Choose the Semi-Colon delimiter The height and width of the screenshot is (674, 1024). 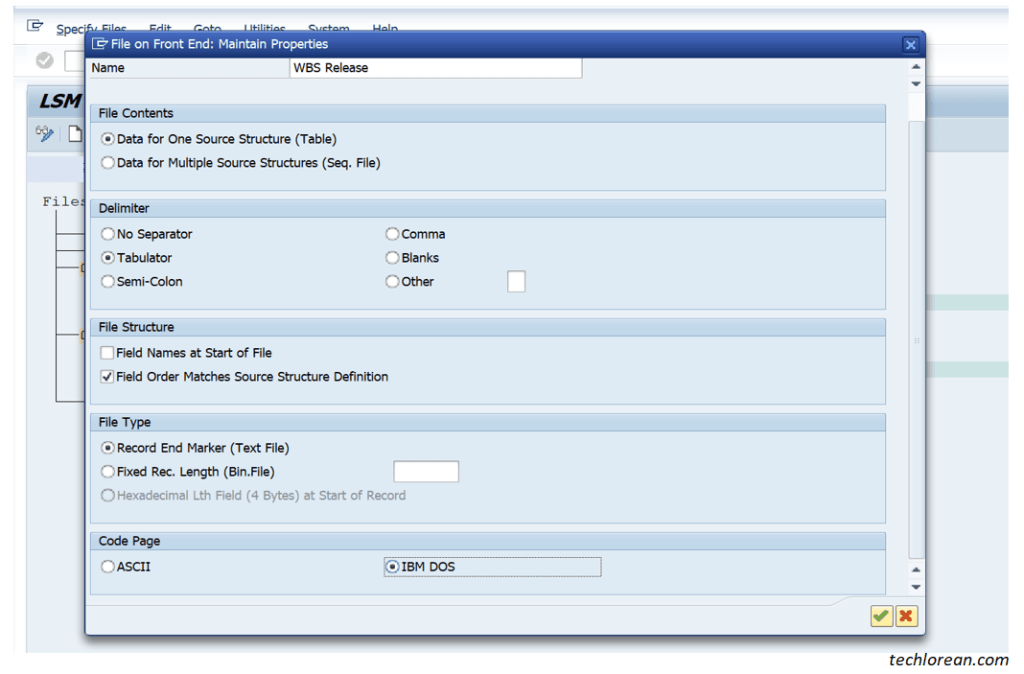pos(107,281)
